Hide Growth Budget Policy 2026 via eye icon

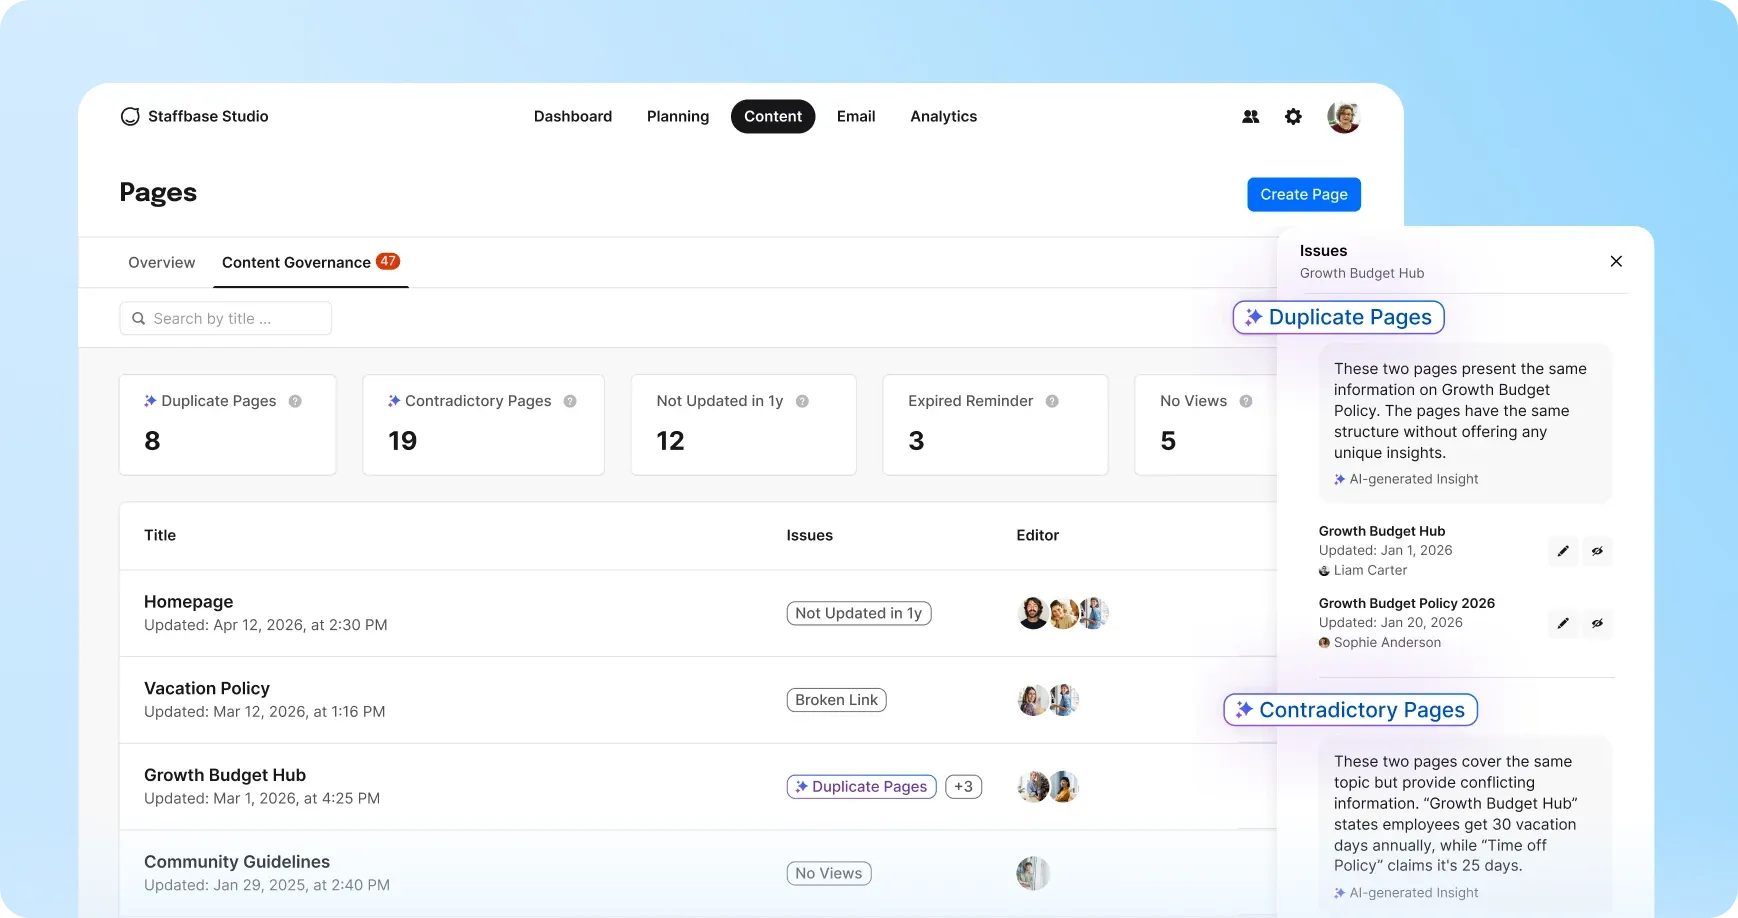point(1597,623)
